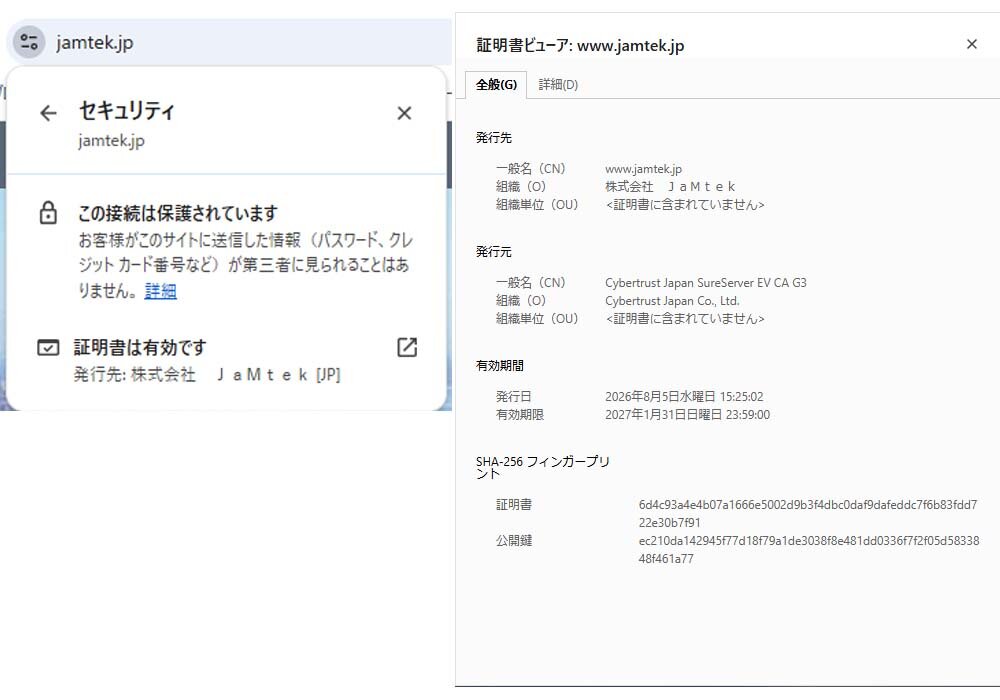Click the issue date 2026年8月5日 value
This screenshot has width=1000, height=700.
(x=684, y=397)
